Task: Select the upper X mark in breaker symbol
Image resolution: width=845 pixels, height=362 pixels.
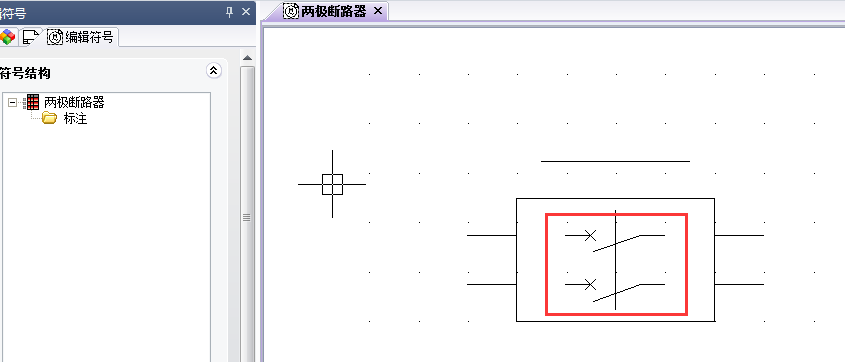Action: pos(591,235)
